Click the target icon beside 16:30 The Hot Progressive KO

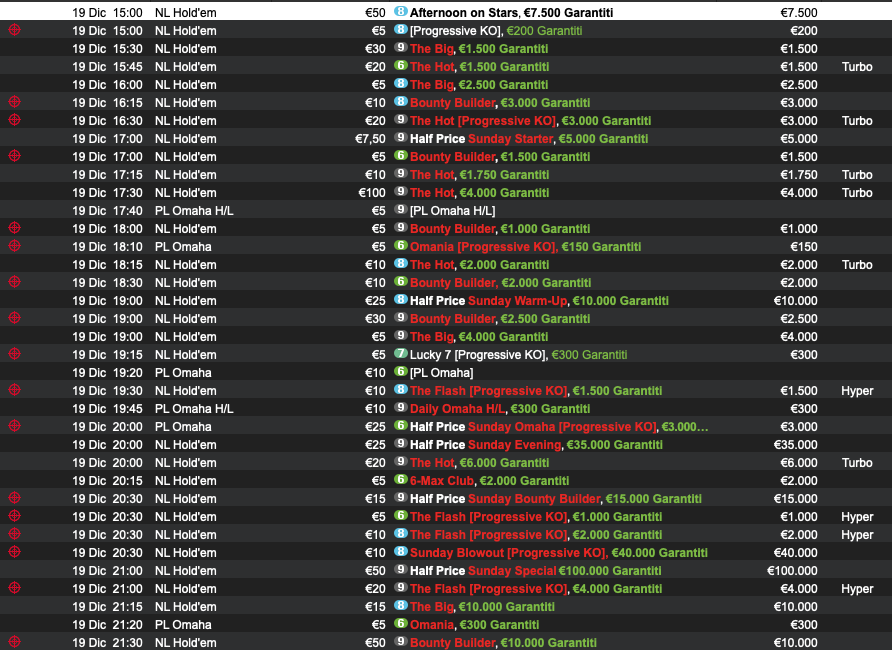(15, 119)
